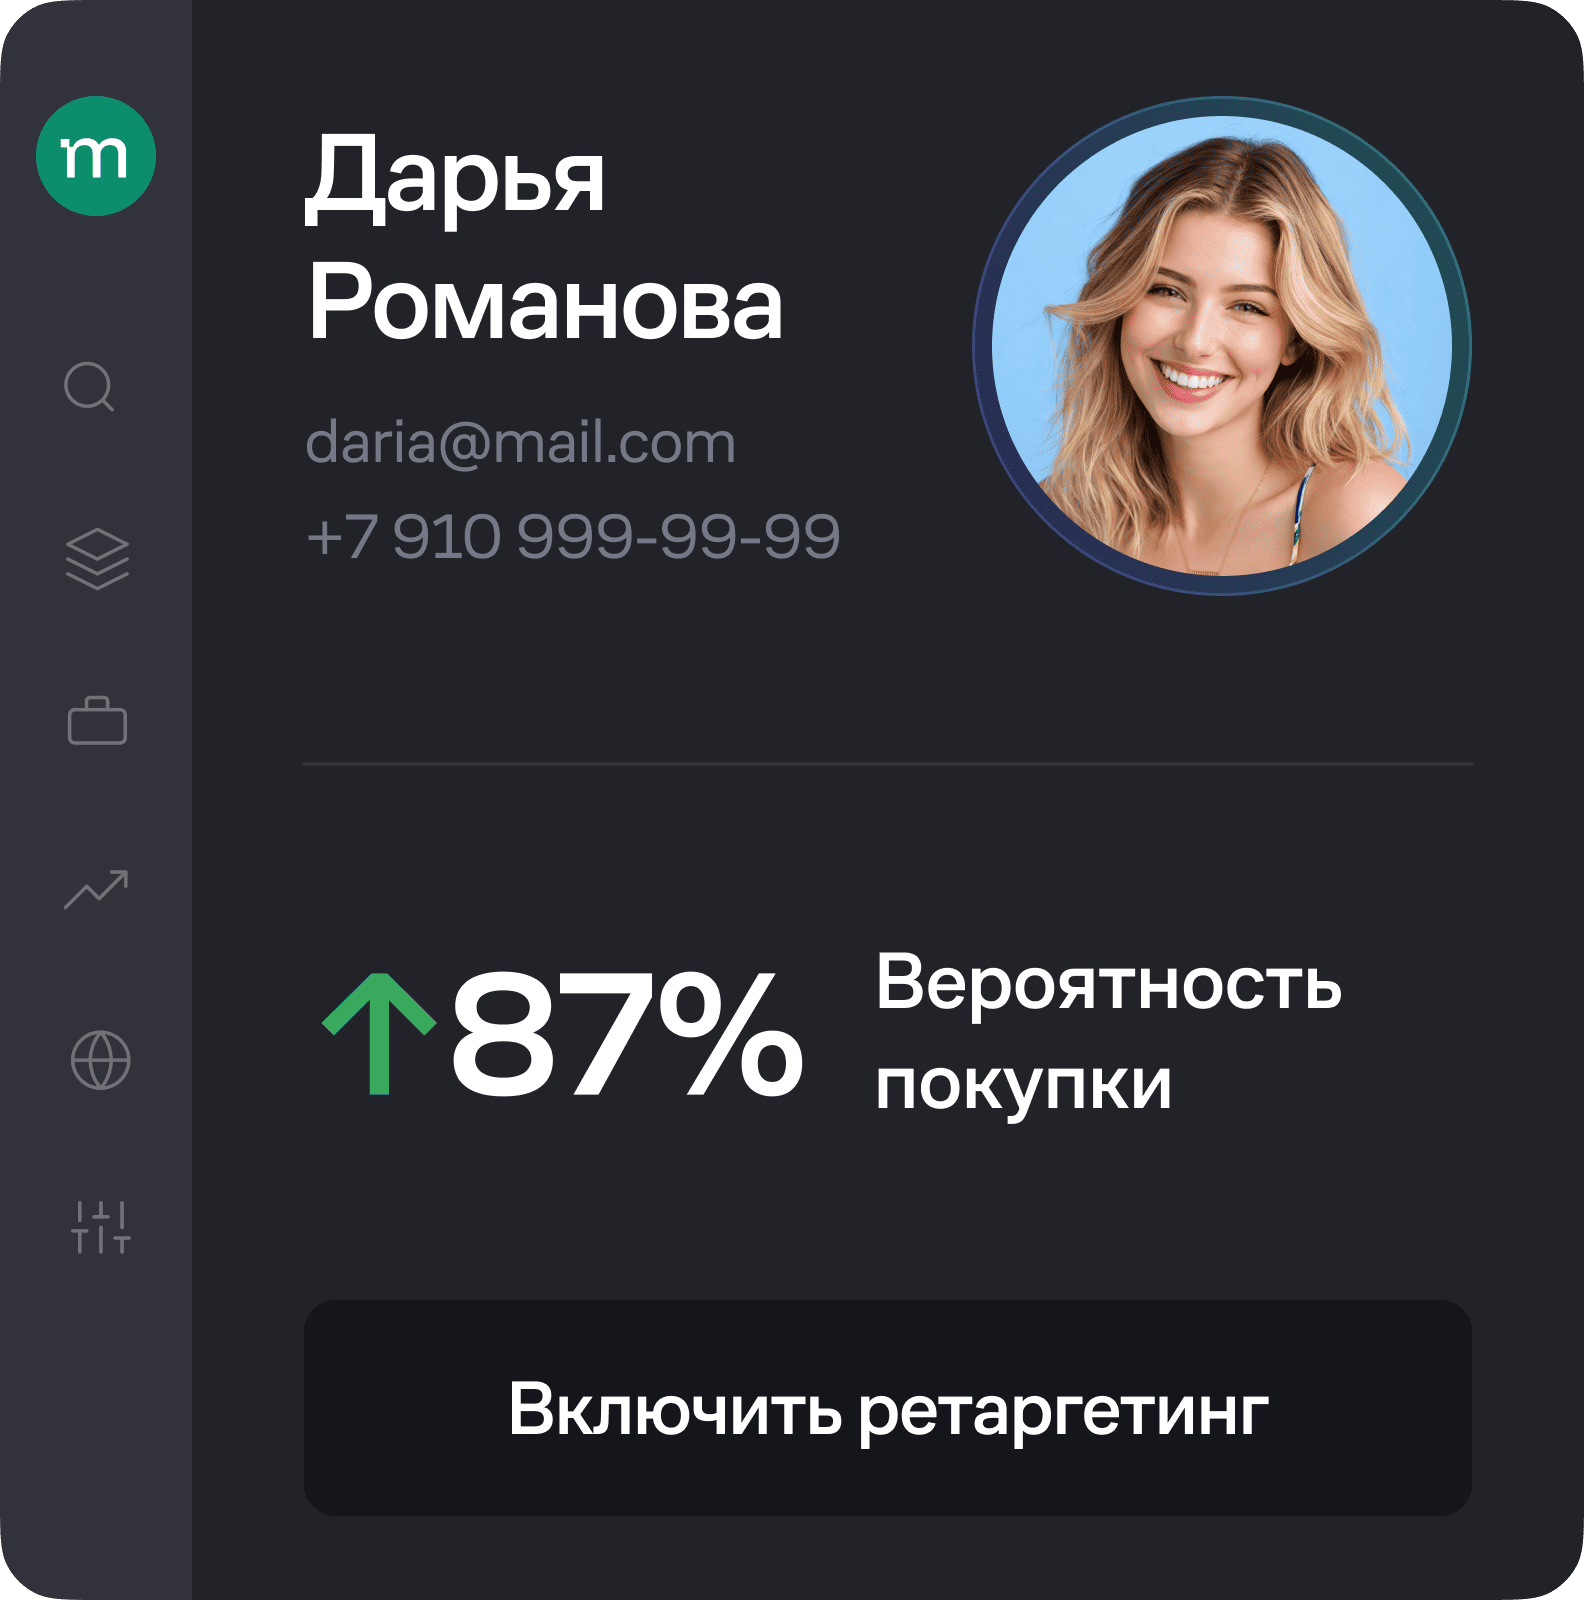Click the phone number +7 910 999-99-99

point(573,536)
